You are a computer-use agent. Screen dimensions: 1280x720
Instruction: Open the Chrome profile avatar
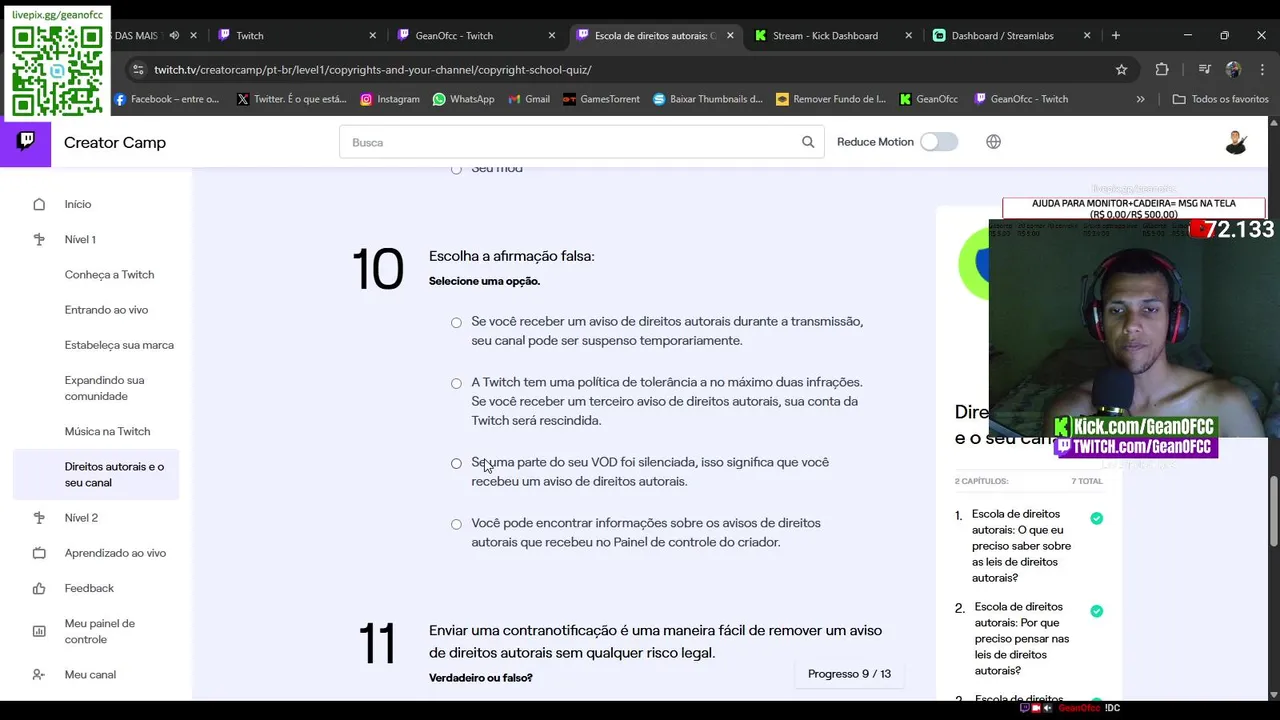click(x=1233, y=70)
